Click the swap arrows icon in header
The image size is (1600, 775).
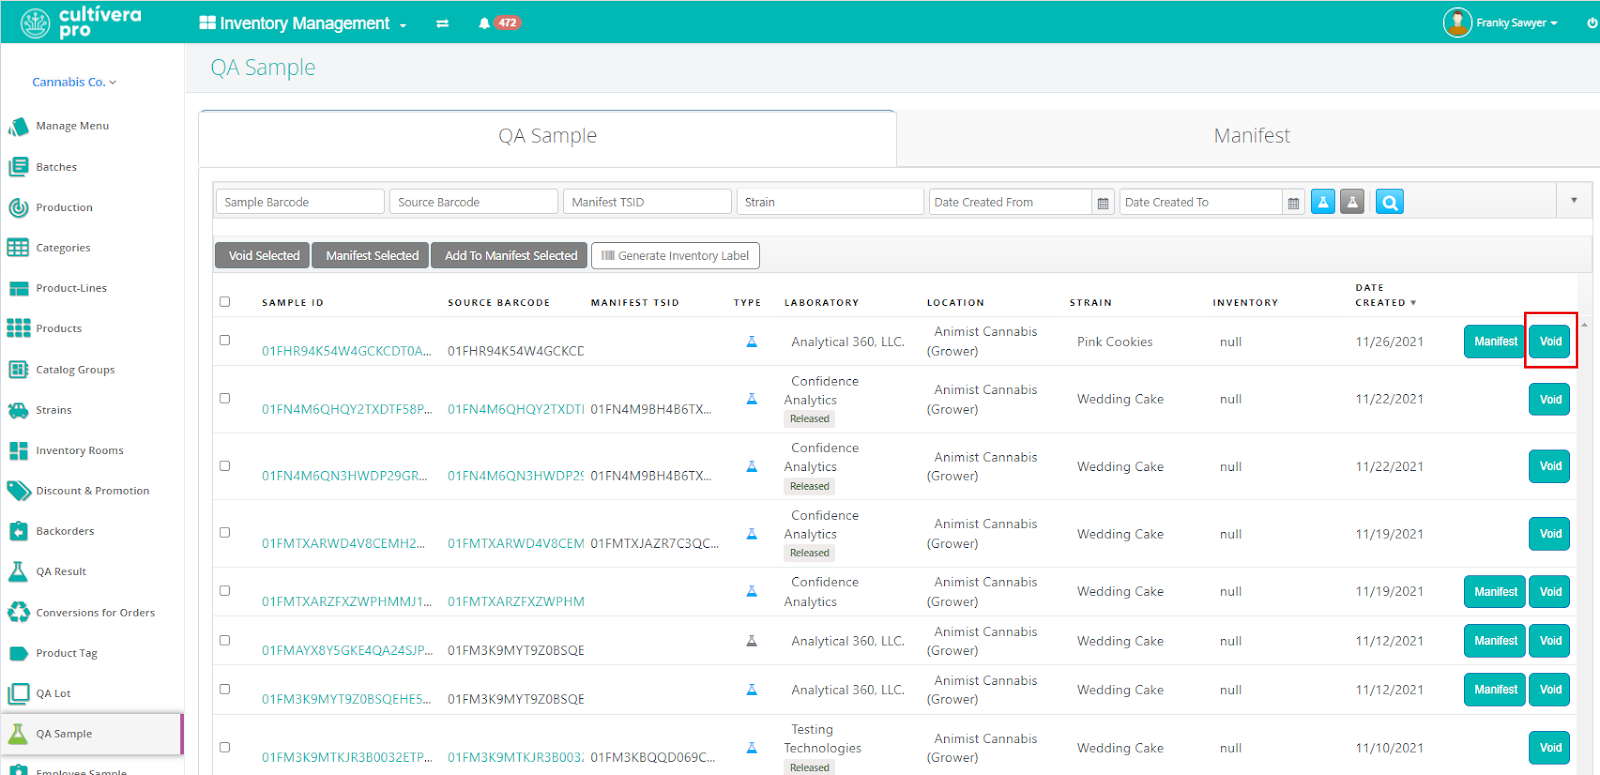tap(442, 23)
